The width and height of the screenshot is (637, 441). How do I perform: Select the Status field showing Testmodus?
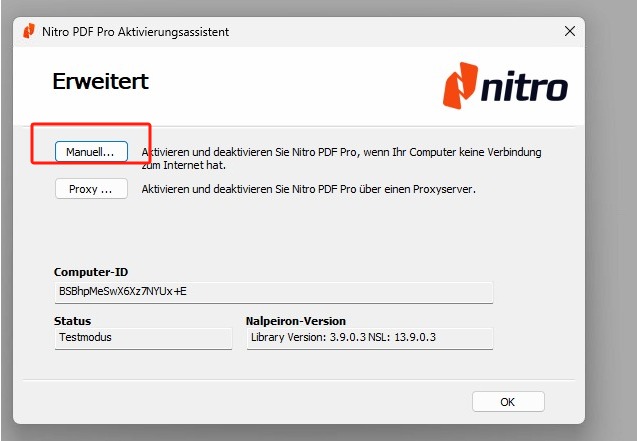(x=142, y=339)
